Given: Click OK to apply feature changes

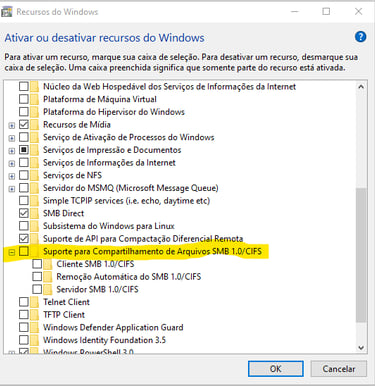Looking at the screenshot, I should [276, 369].
